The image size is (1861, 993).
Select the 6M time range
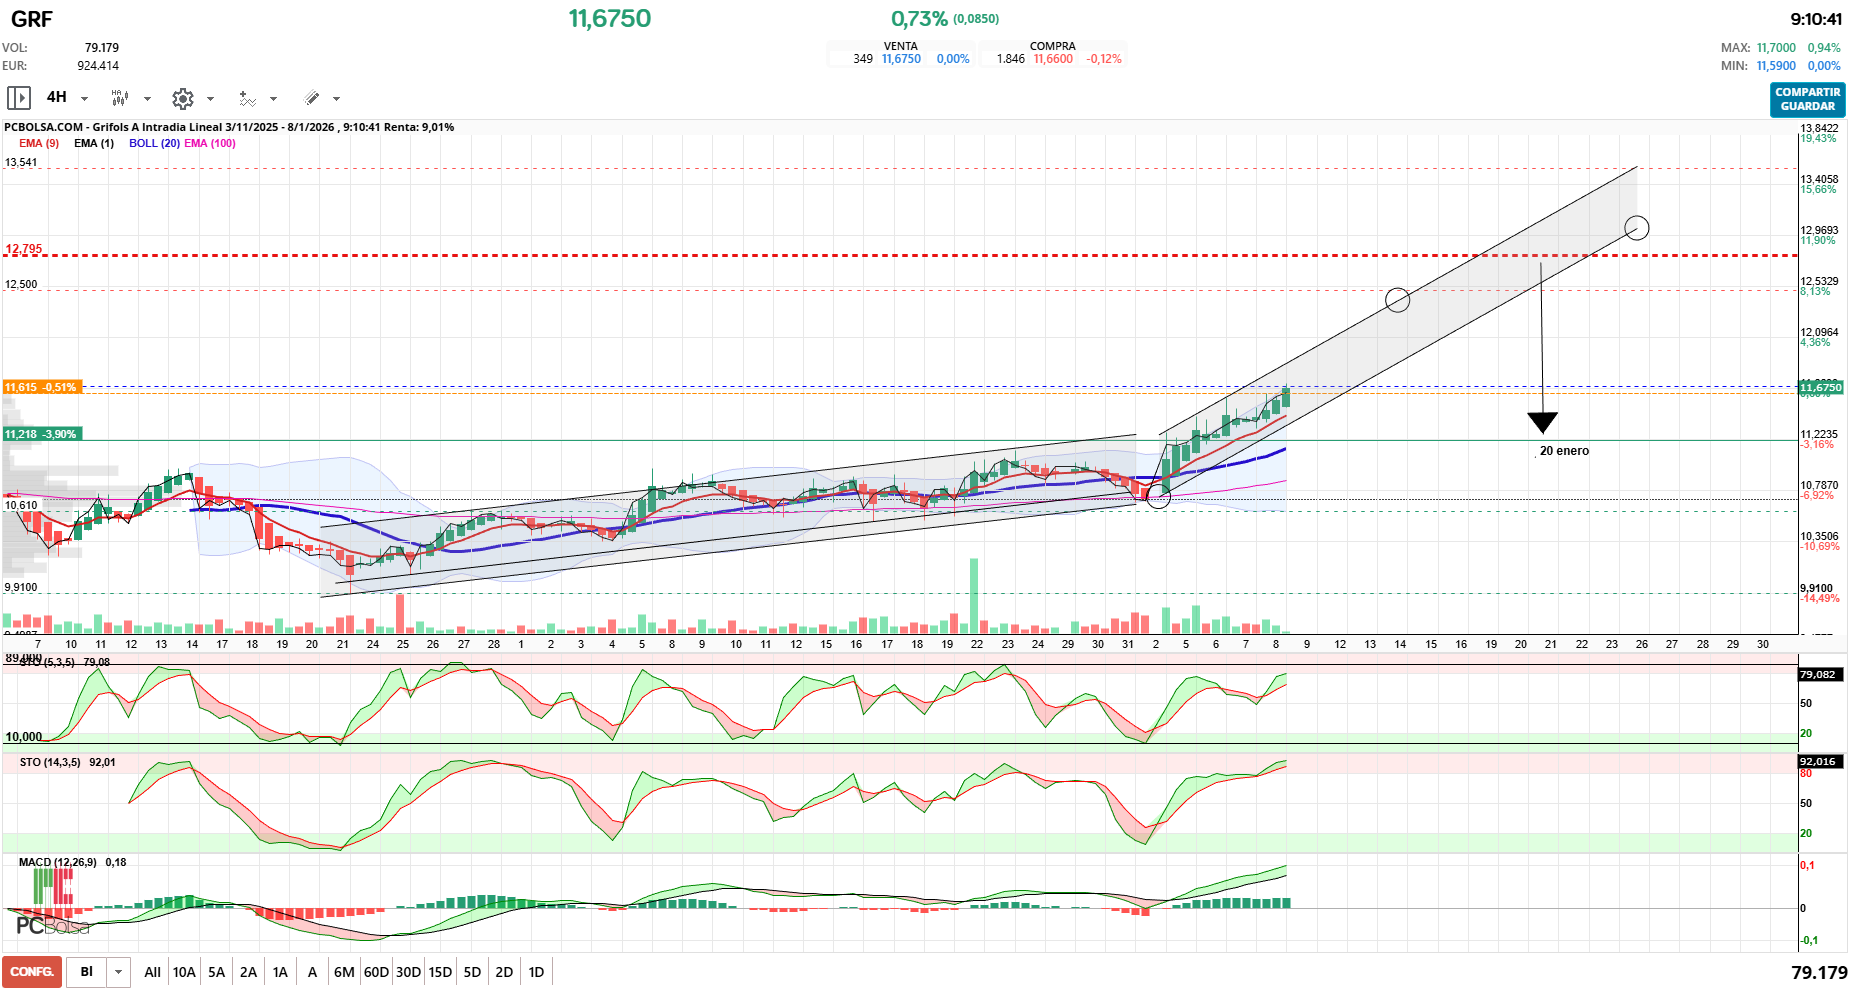tap(344, 972)
